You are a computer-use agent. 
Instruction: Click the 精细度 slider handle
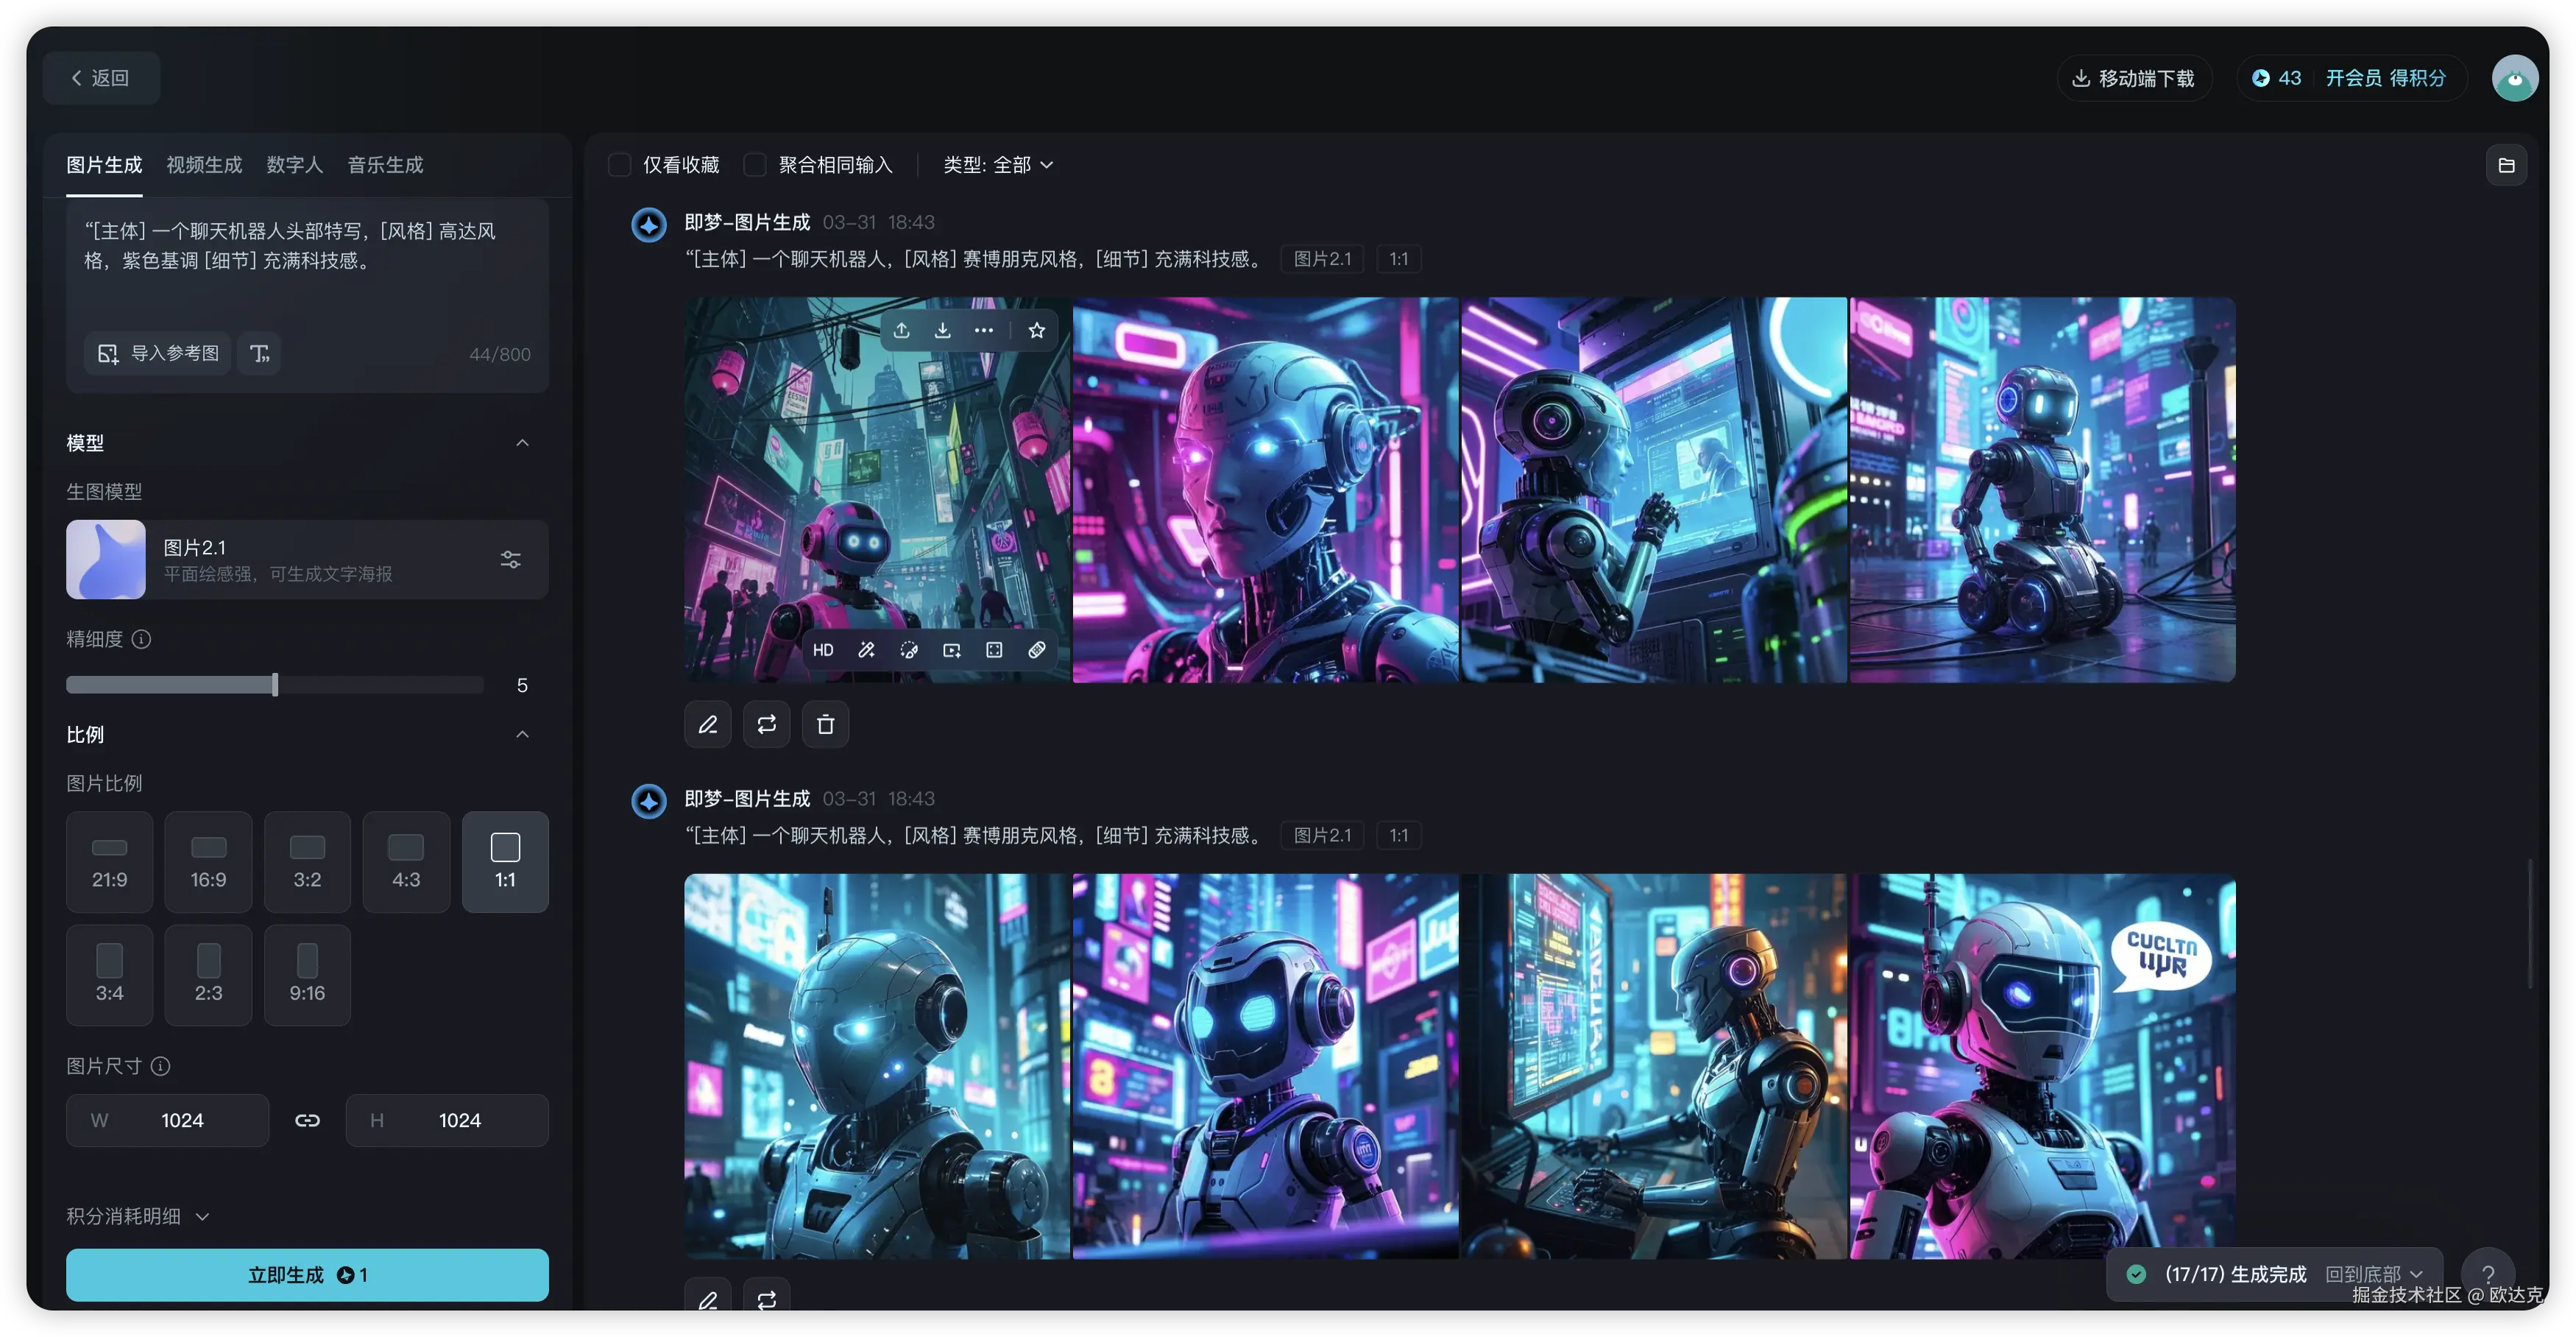(275, 685)
